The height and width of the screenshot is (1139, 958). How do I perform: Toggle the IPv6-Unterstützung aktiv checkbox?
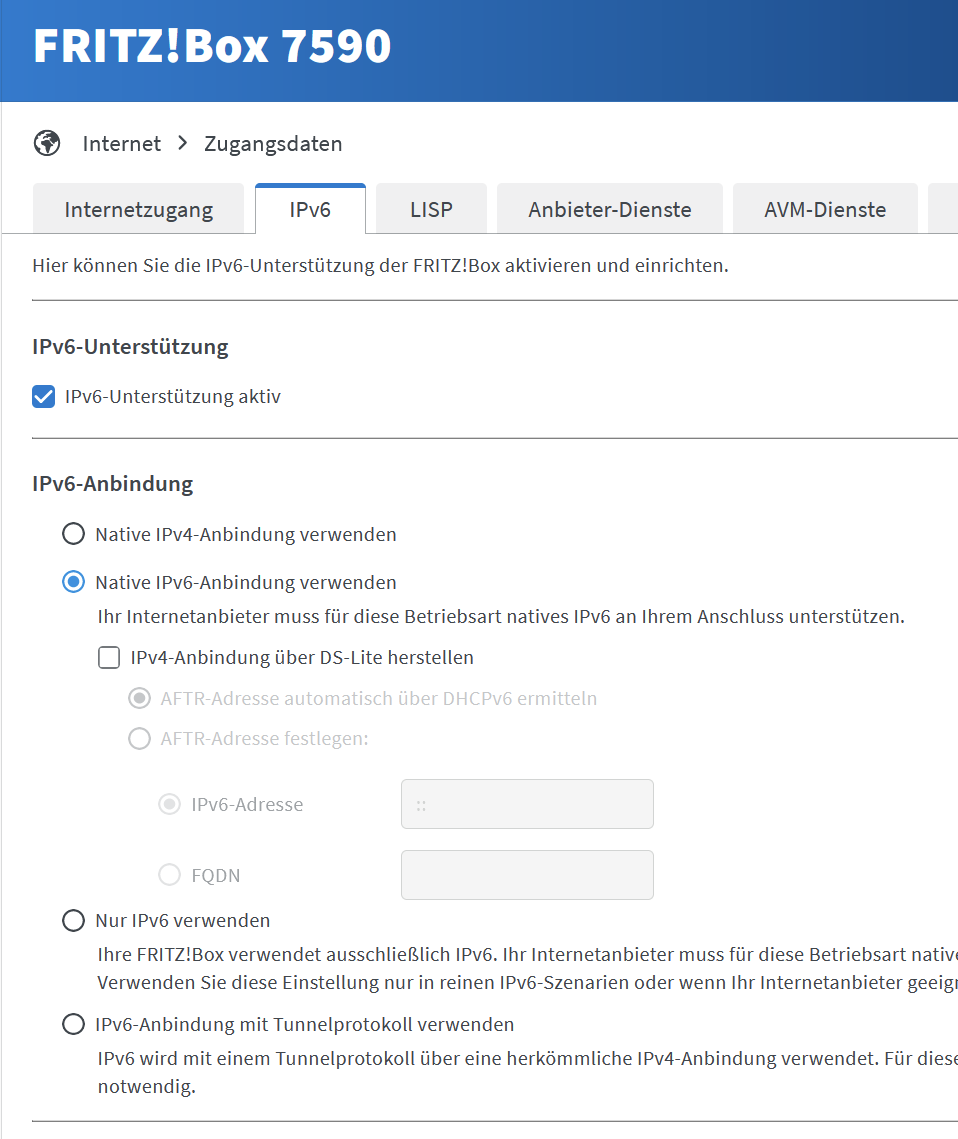(44, 397)
